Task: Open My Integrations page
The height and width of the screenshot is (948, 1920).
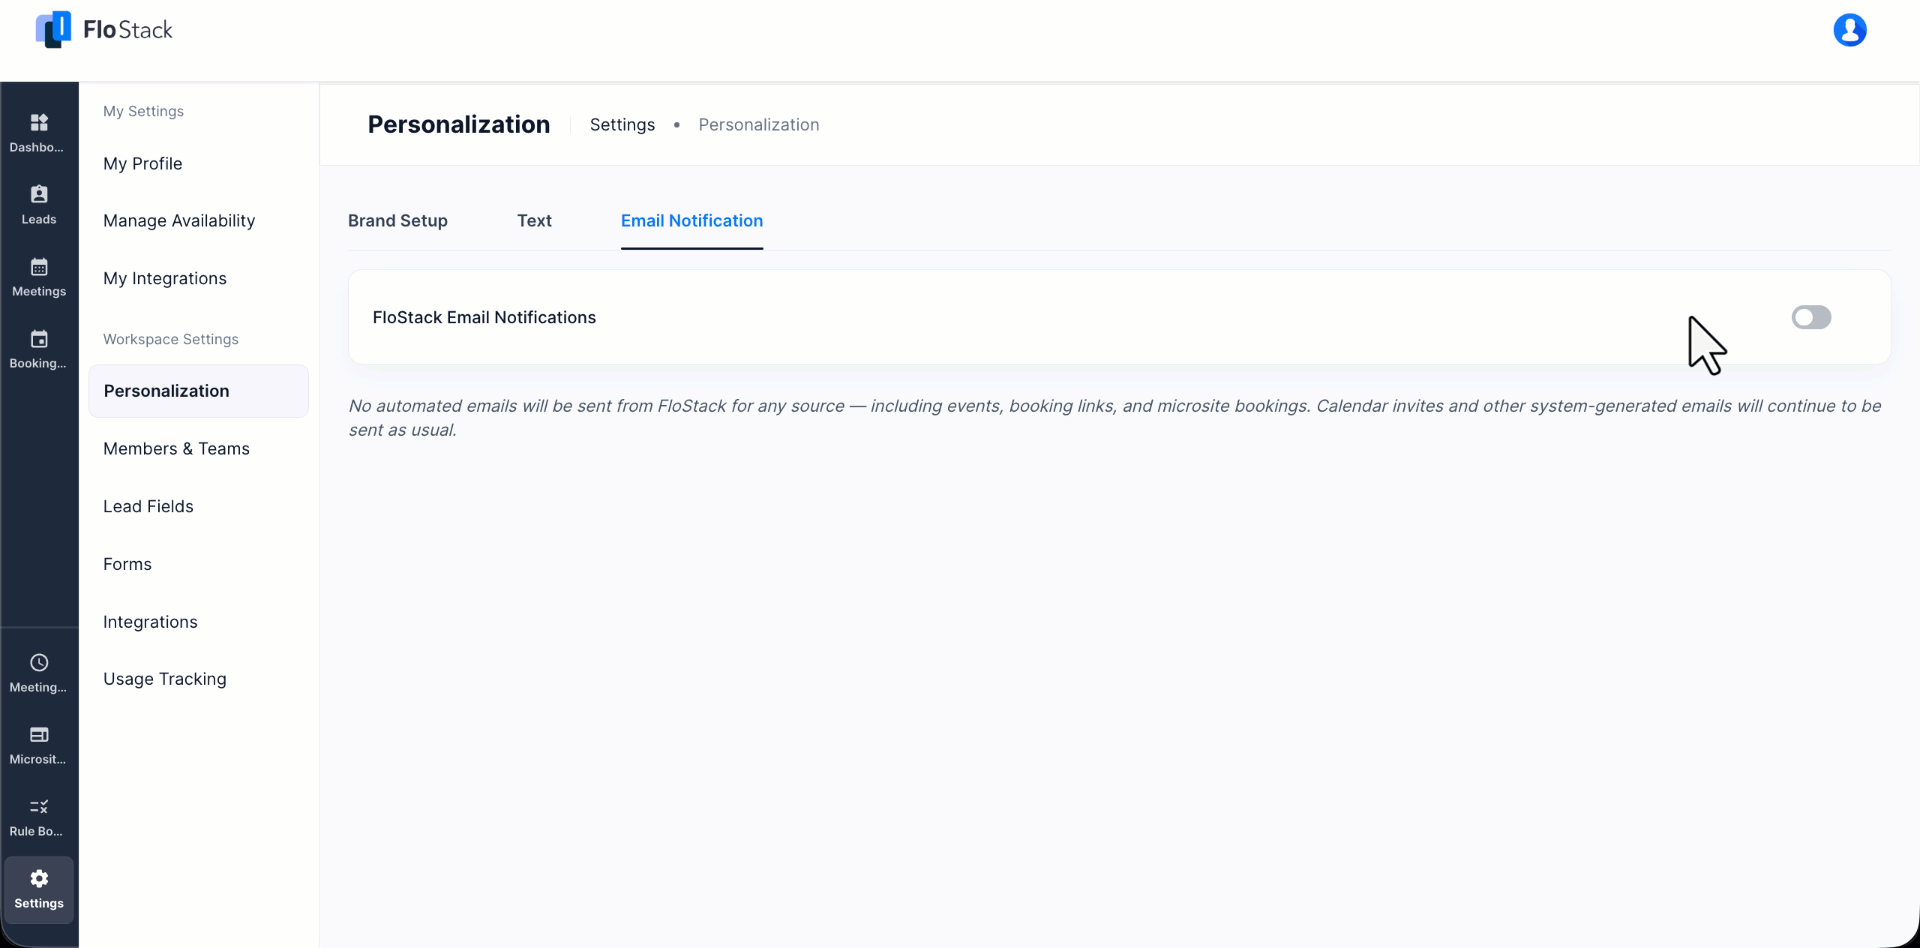Action: click(165, 279)
